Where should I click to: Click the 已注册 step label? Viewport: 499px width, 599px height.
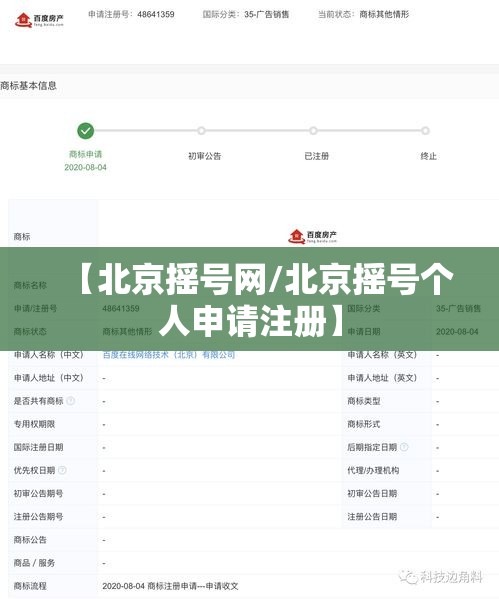[317, 156]
